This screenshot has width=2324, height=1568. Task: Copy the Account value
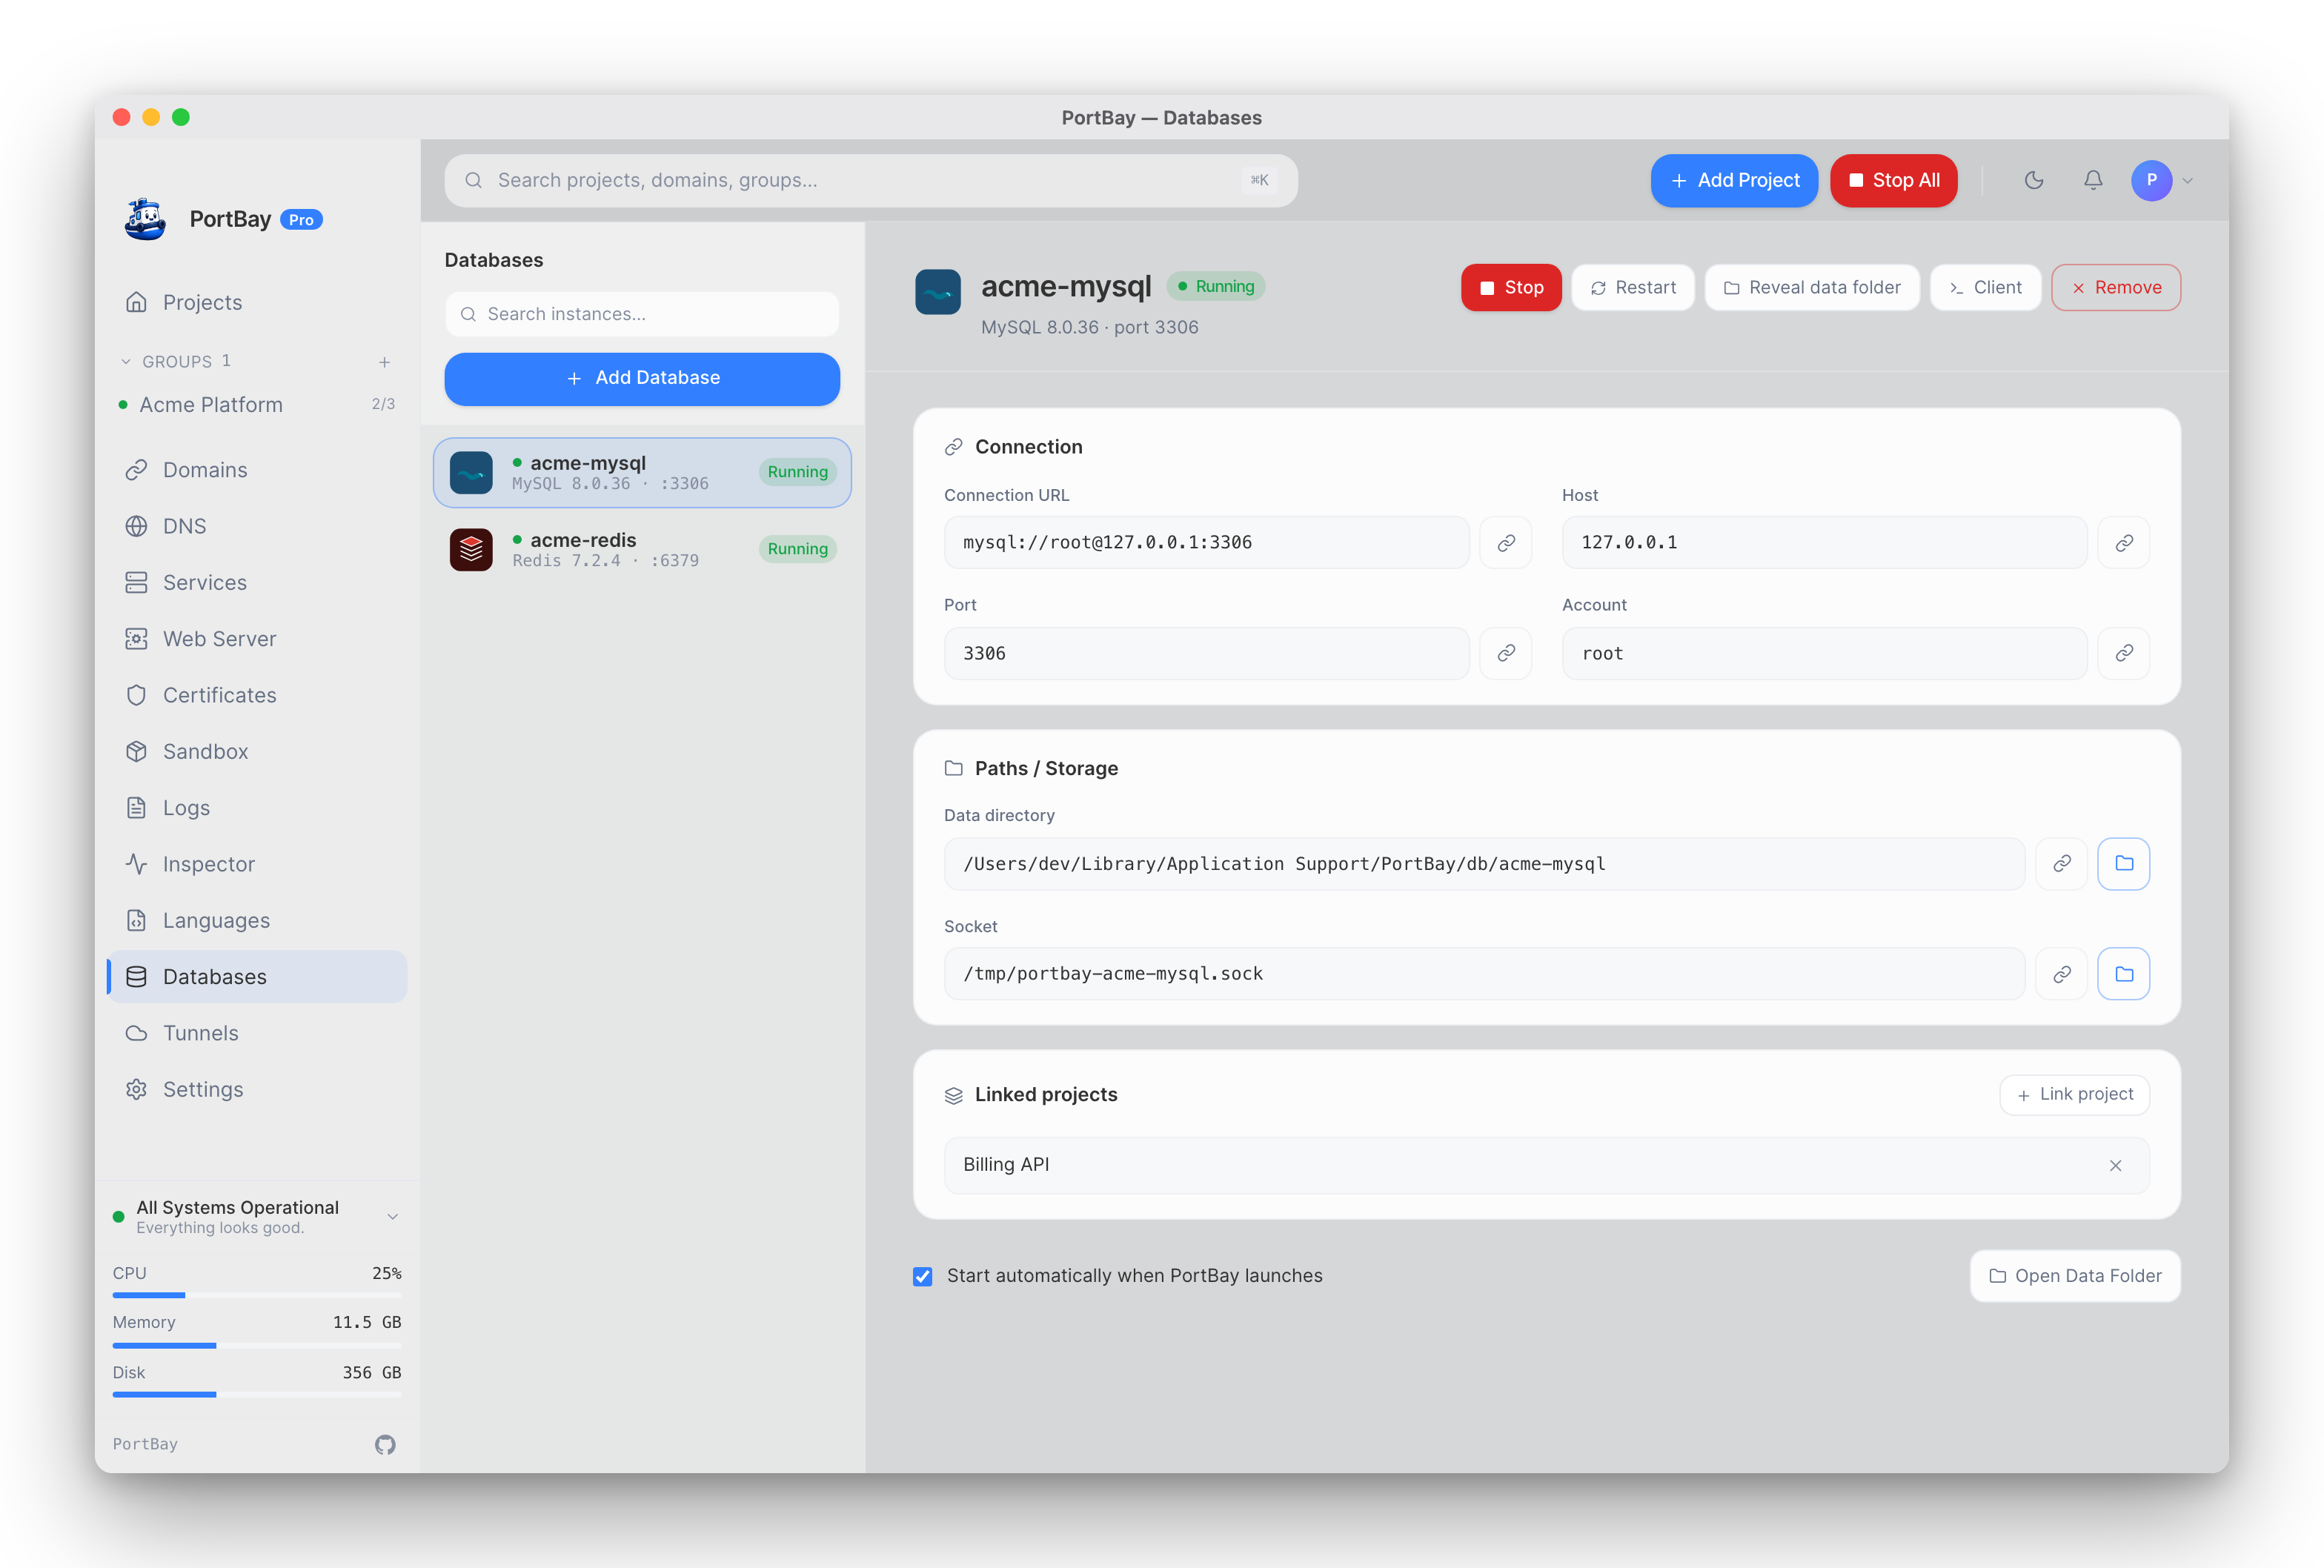[2124, 653]
